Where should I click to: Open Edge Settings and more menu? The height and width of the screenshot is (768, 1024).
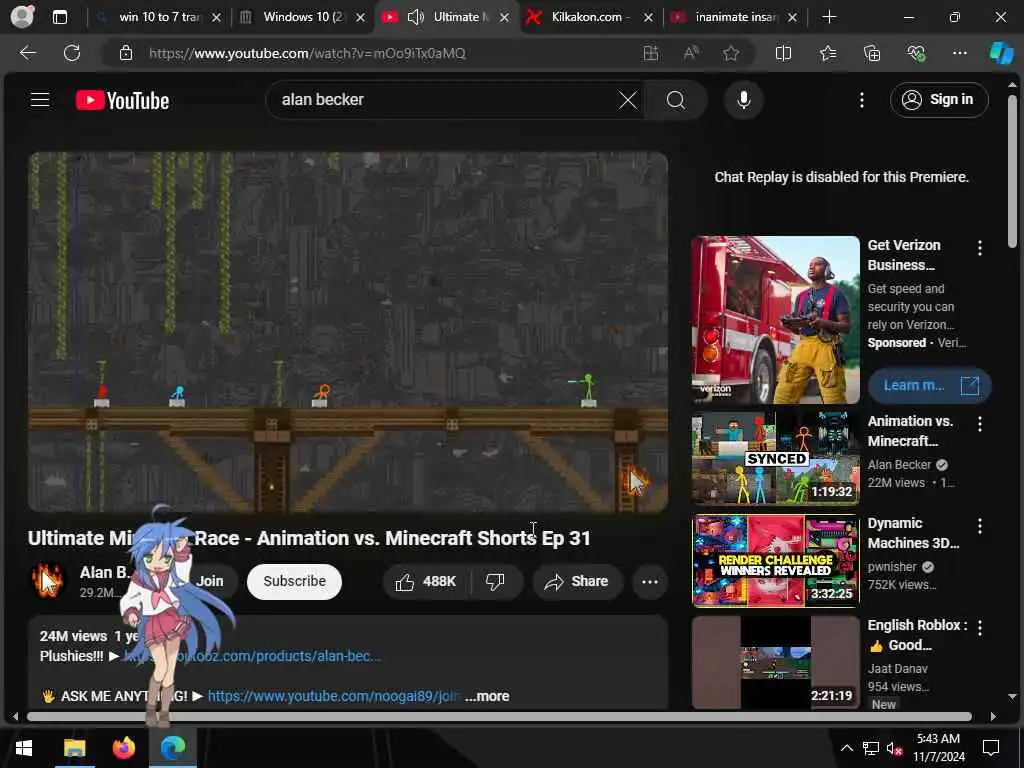click(959, 53)
